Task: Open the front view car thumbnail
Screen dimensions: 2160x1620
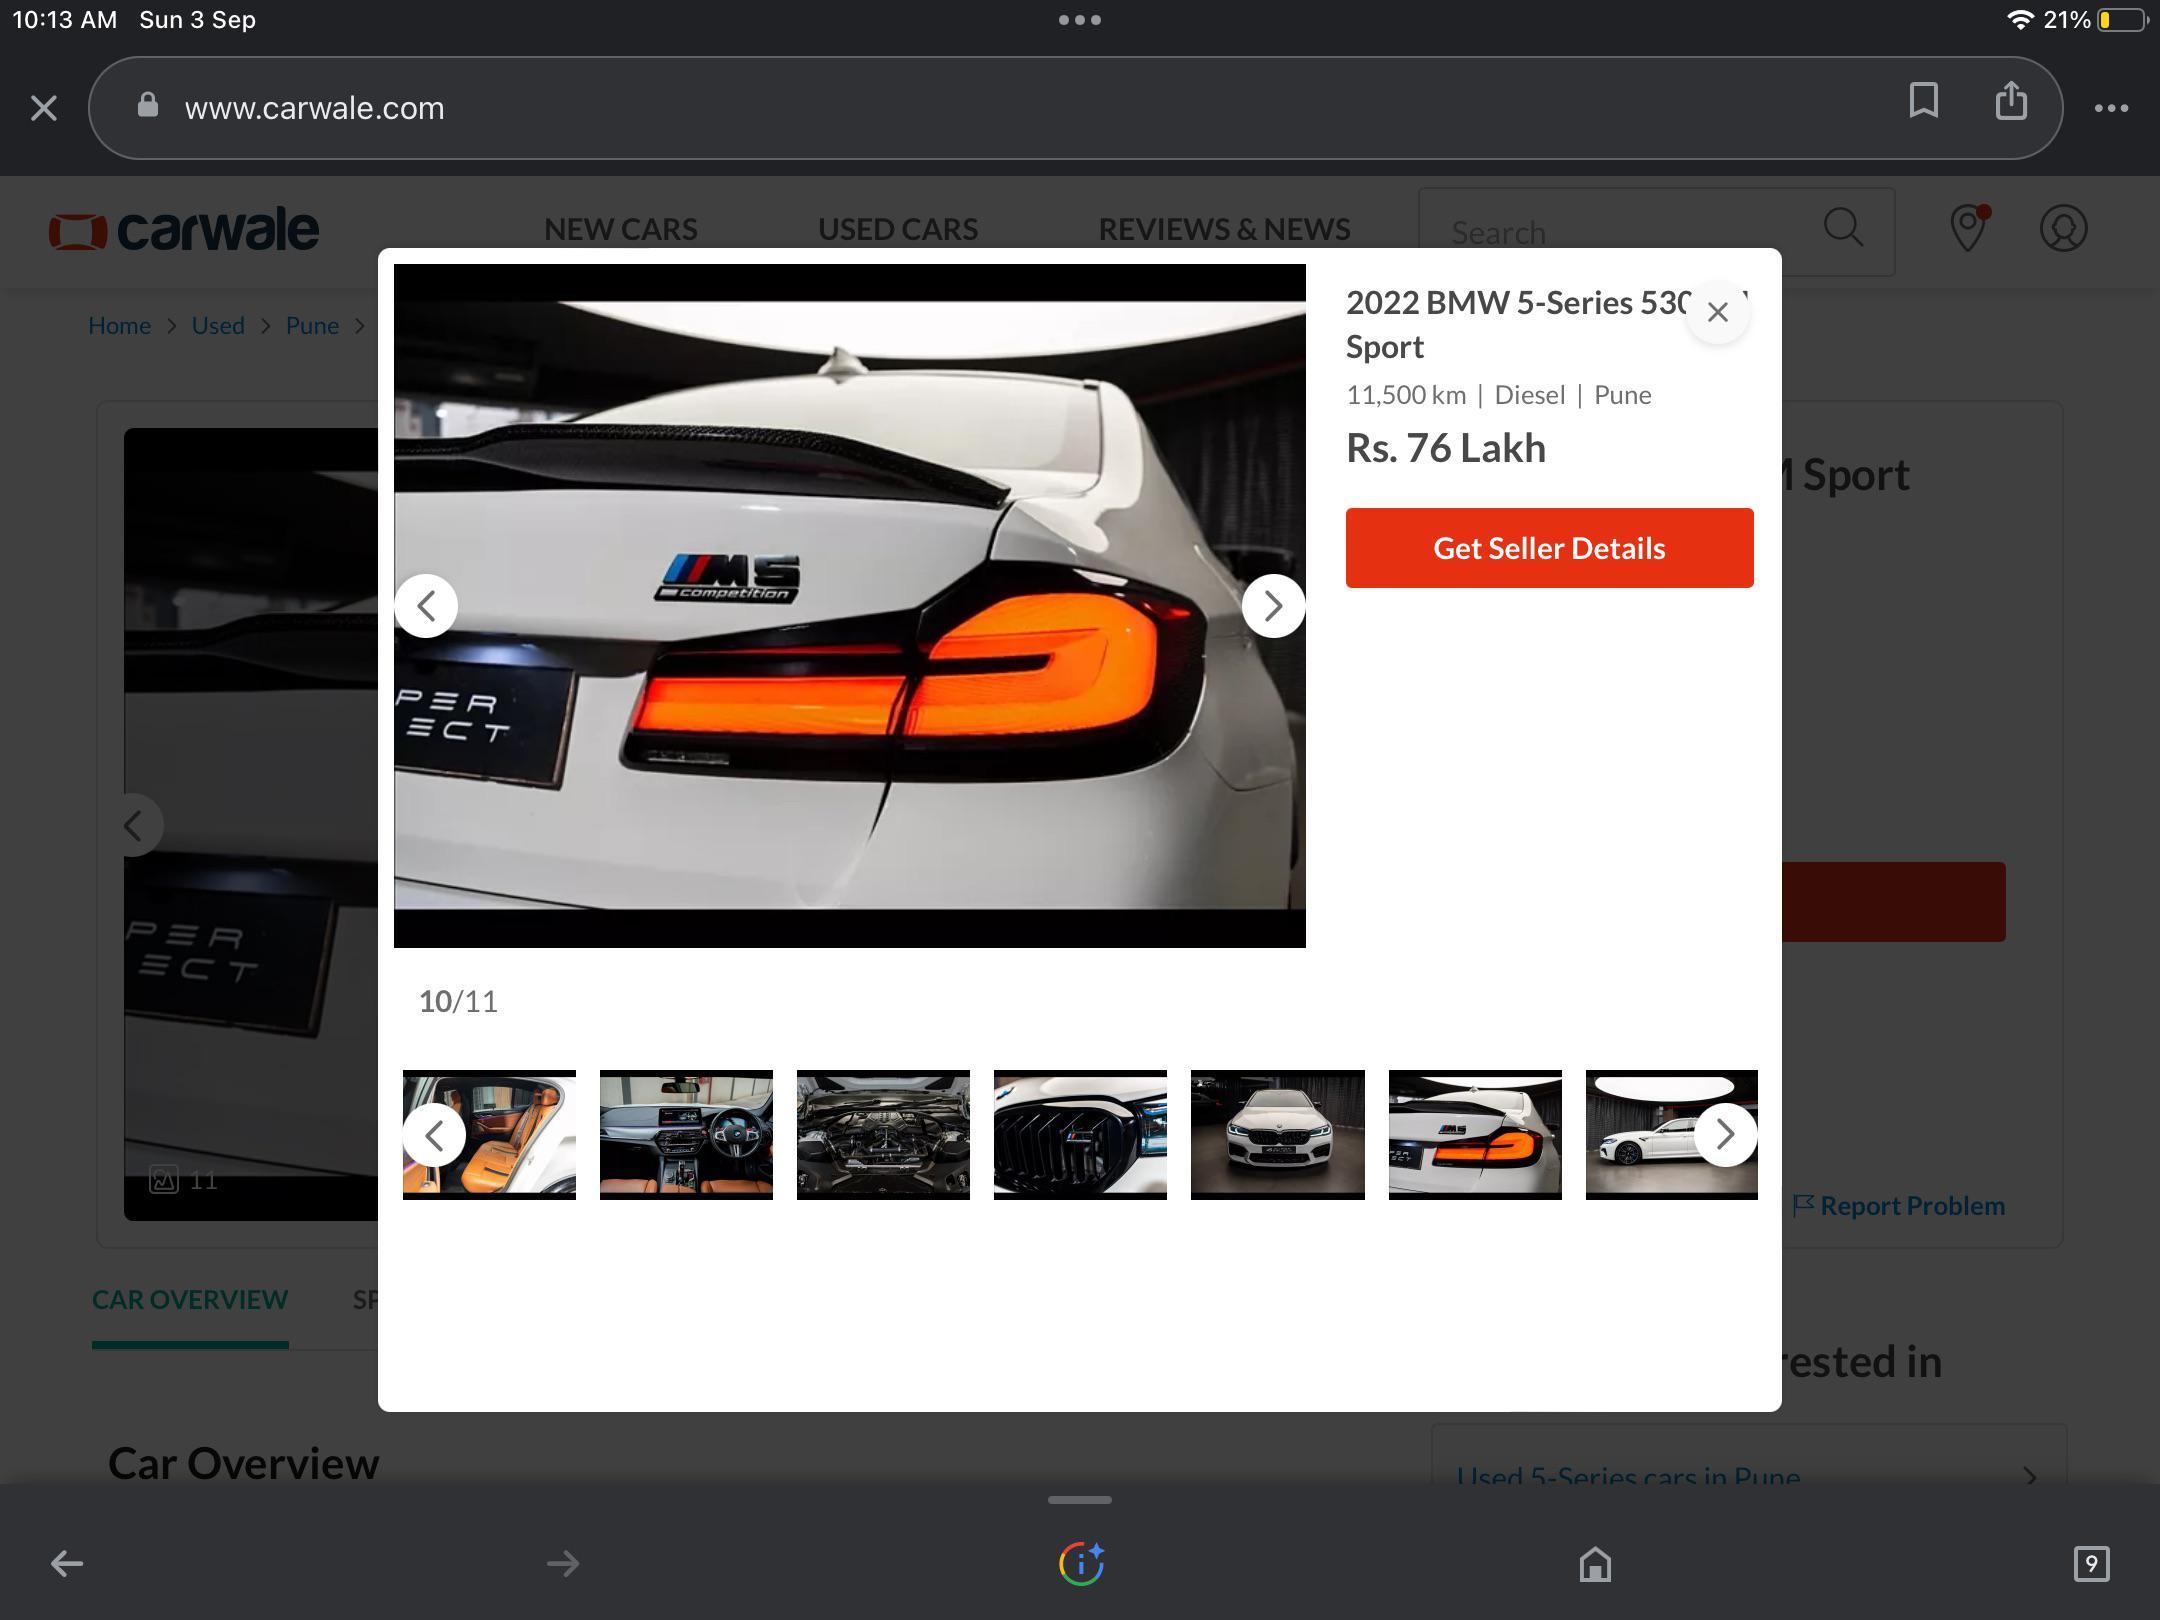Action: (1277, 1134)
